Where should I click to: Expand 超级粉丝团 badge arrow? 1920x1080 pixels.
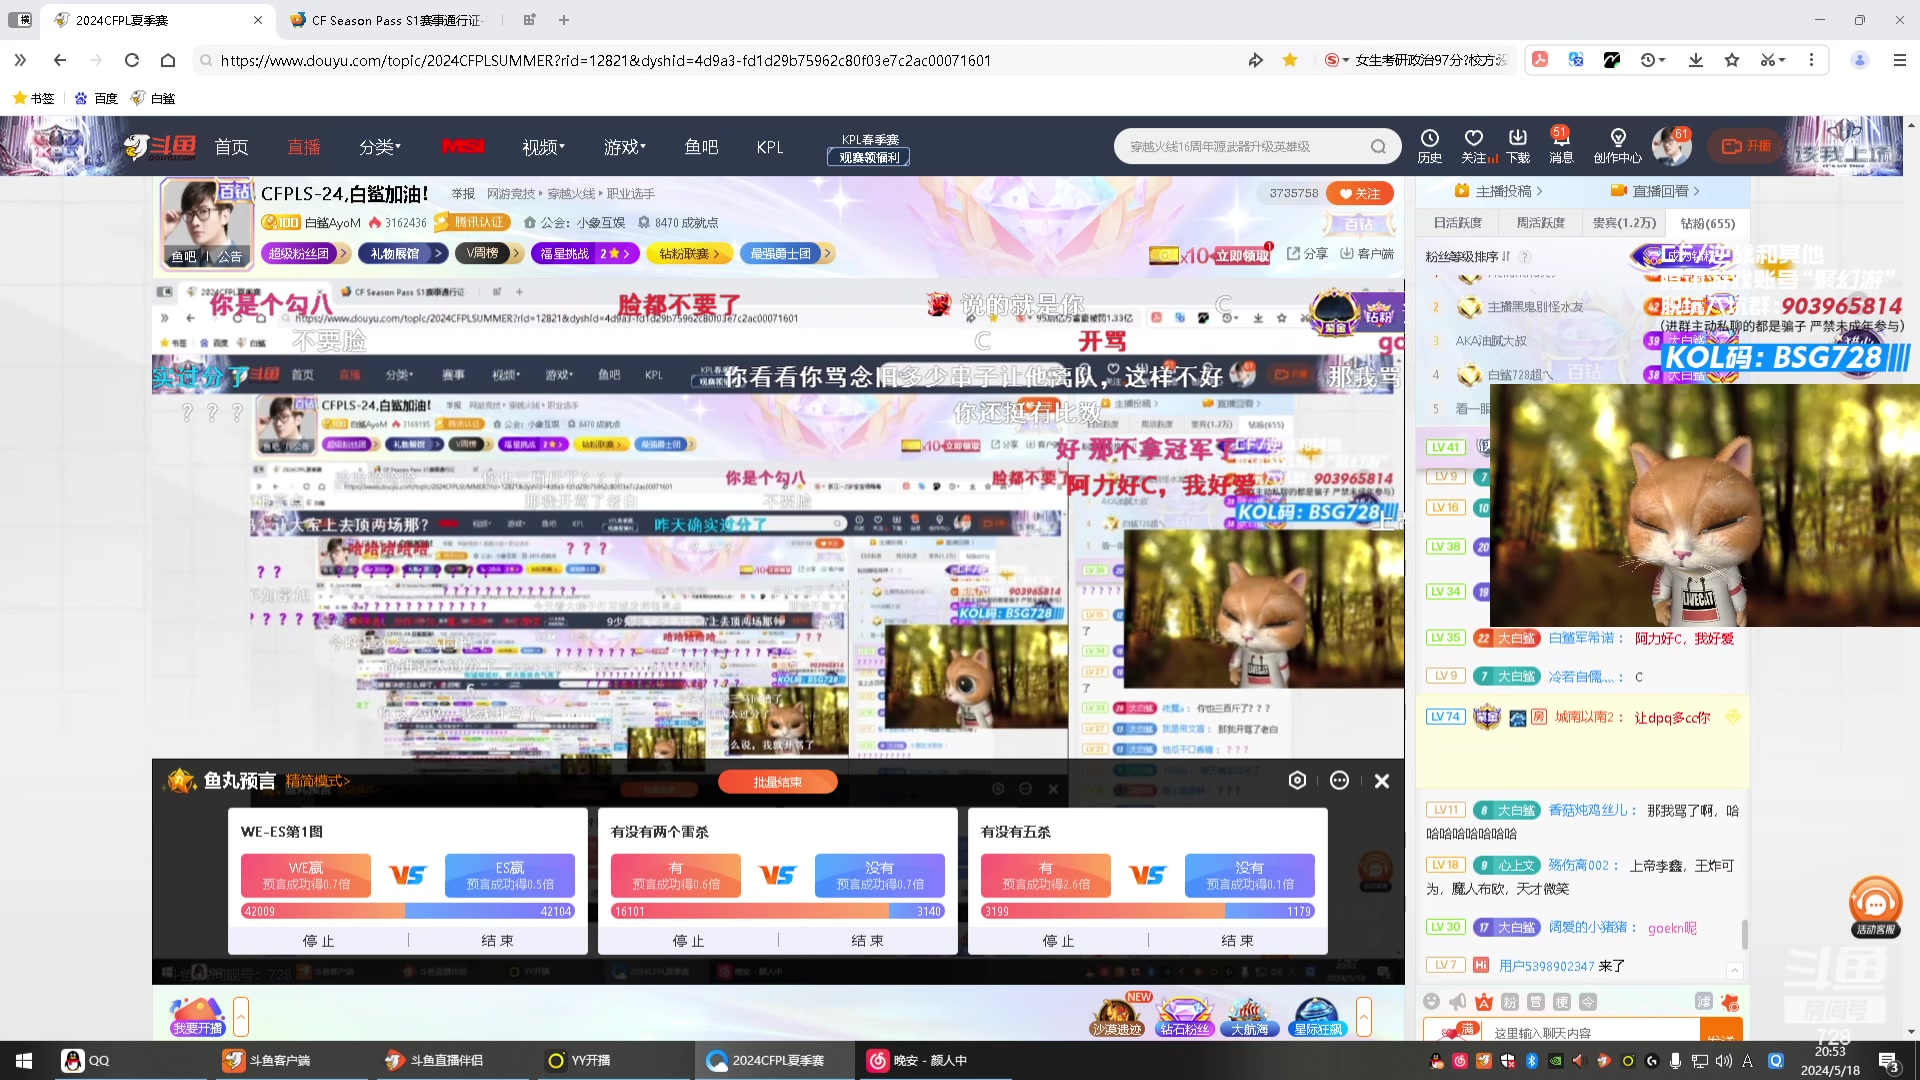click(343, 254)
